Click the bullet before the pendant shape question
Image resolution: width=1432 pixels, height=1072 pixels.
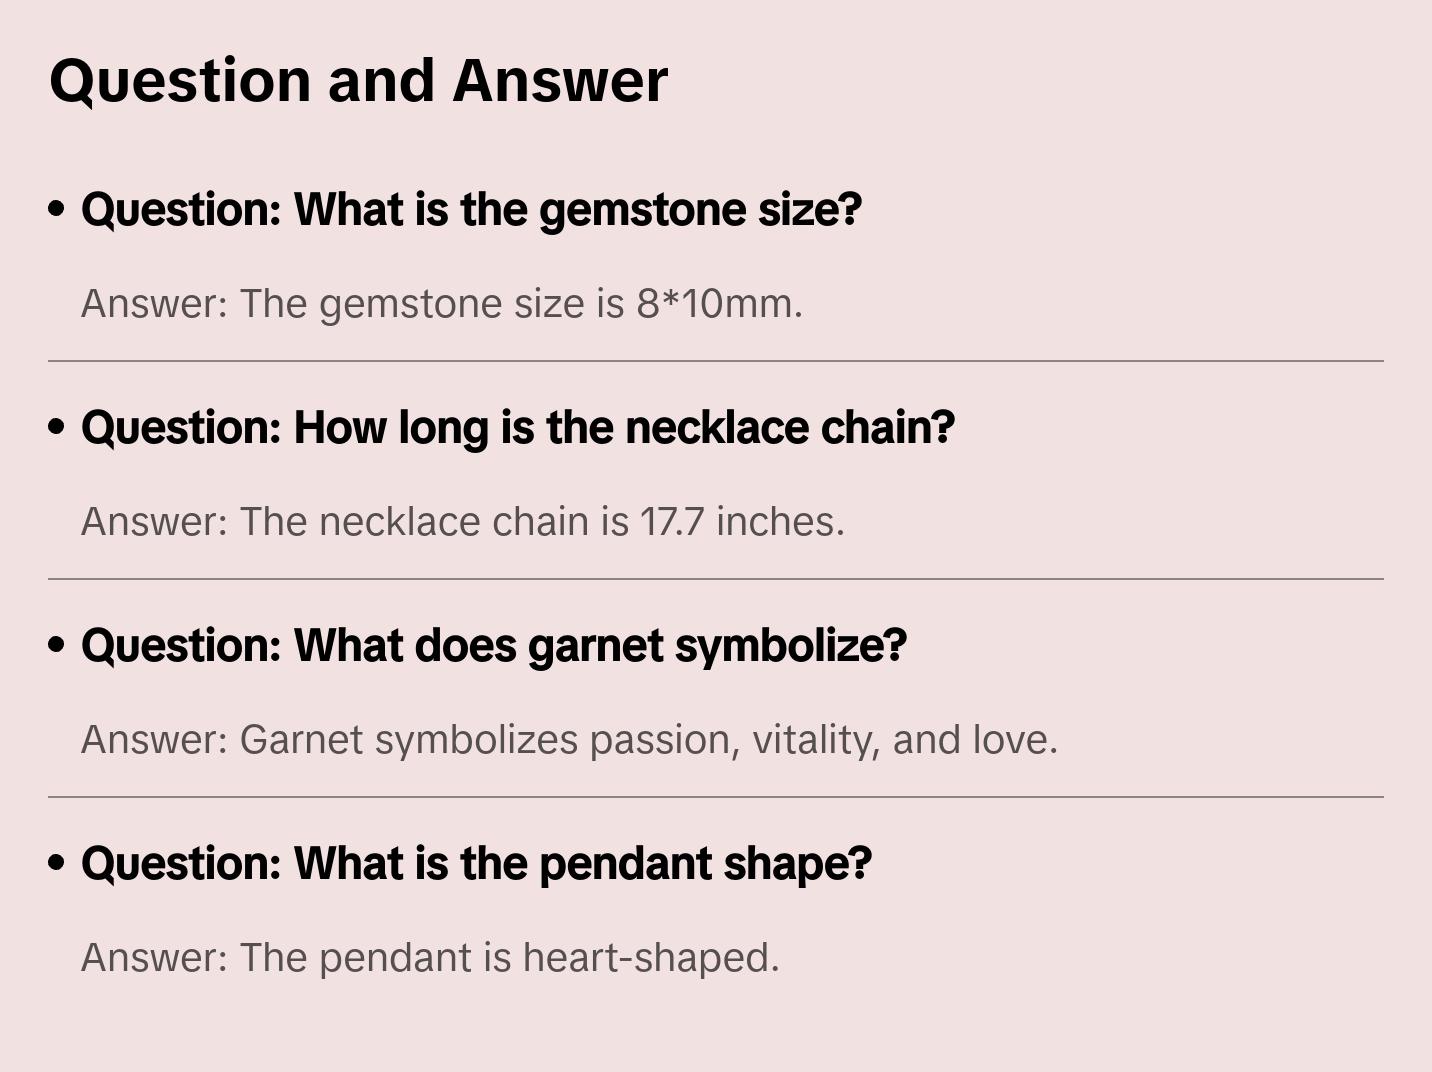coord(57,863)
